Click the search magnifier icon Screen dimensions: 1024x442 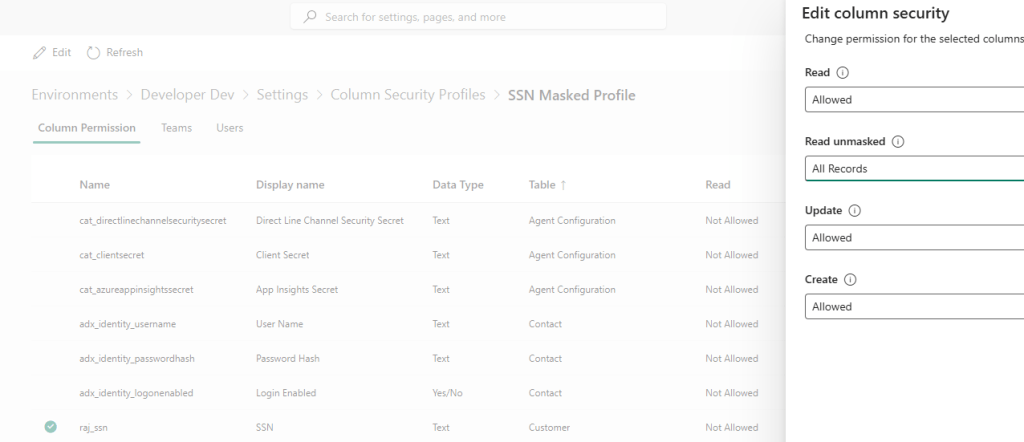point(310,17)
